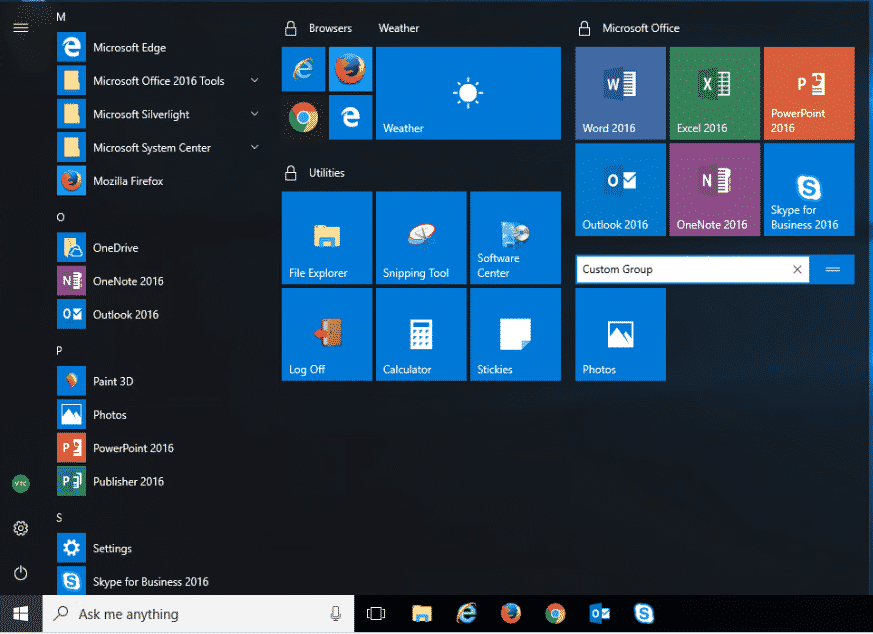The height and width of the screenshot is (634, 873).
Task: Launch Publisher 2016 from the app list
Action: pos(159,481)
